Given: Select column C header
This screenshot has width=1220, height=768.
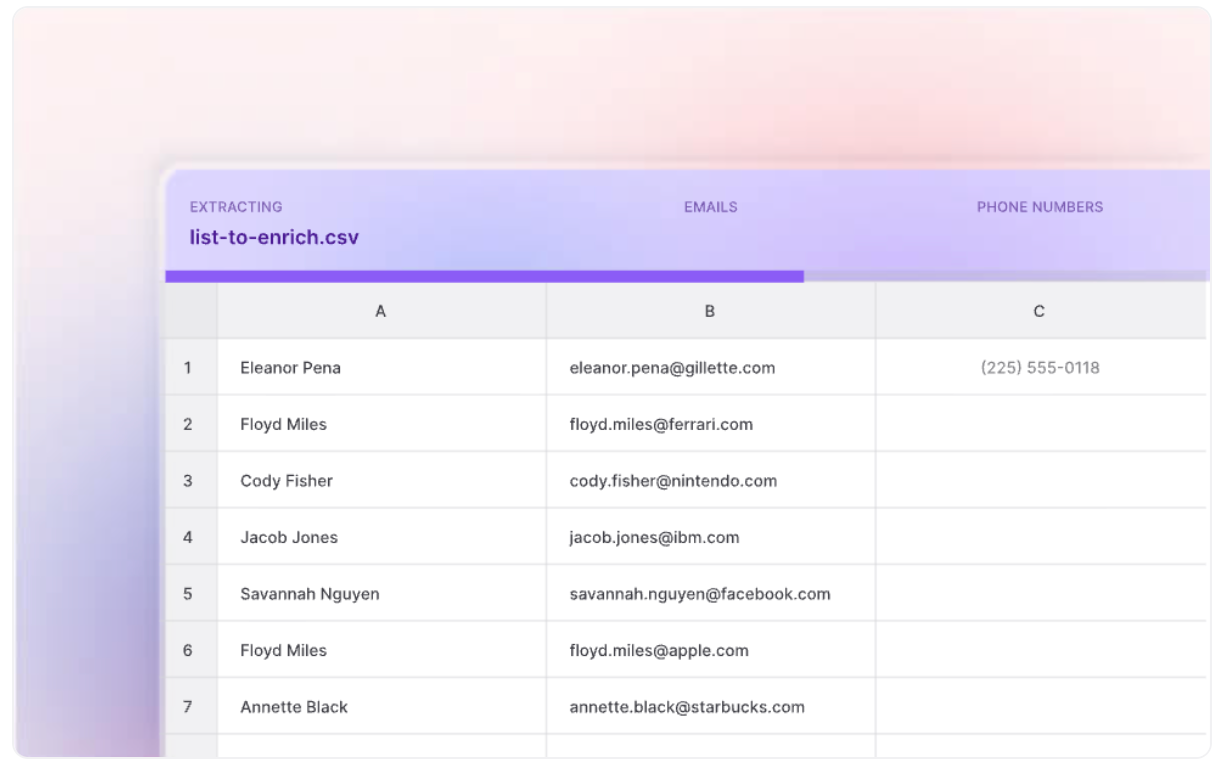Looking at the screenshot, I should (1039, 311).
